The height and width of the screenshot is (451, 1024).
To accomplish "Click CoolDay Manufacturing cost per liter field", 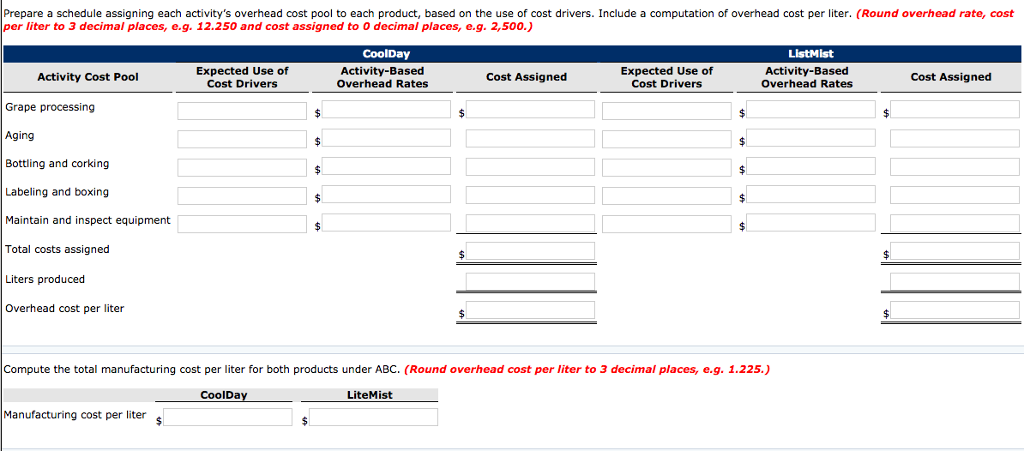I will pos(228,417).
